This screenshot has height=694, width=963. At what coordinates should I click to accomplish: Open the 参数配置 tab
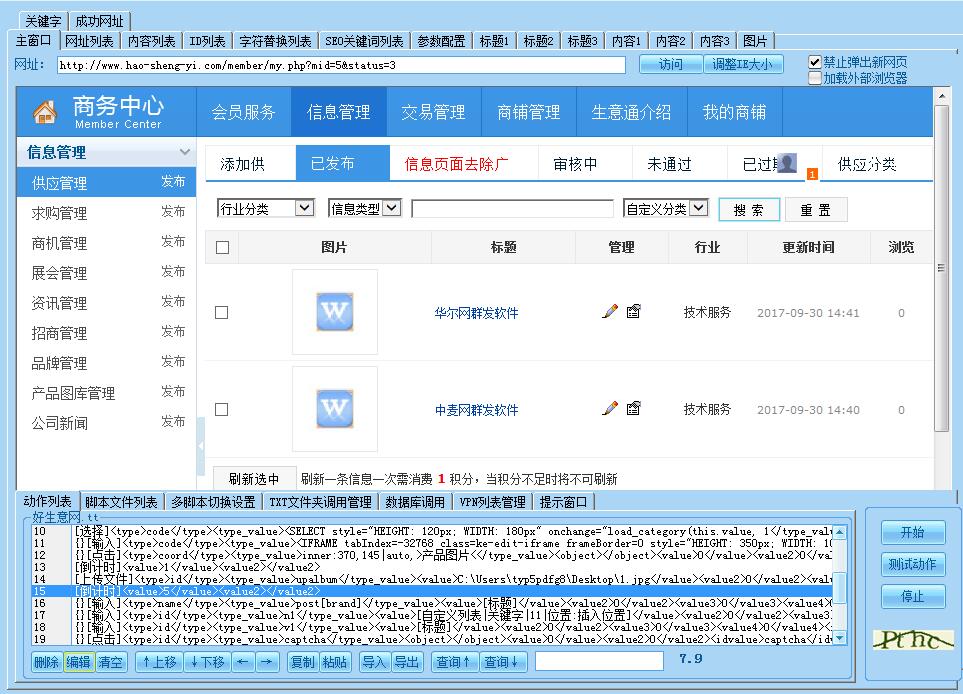coord(441,41)
